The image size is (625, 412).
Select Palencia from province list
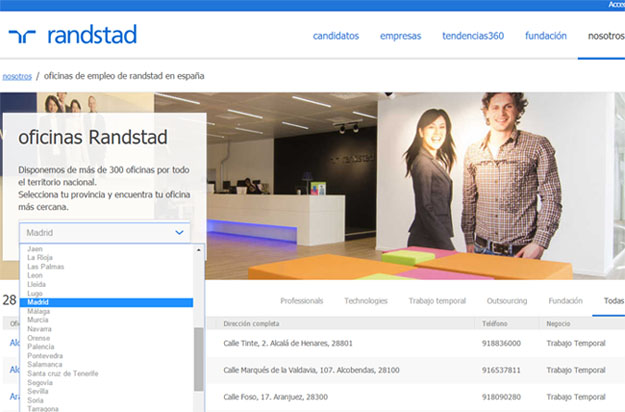[41, 347]
